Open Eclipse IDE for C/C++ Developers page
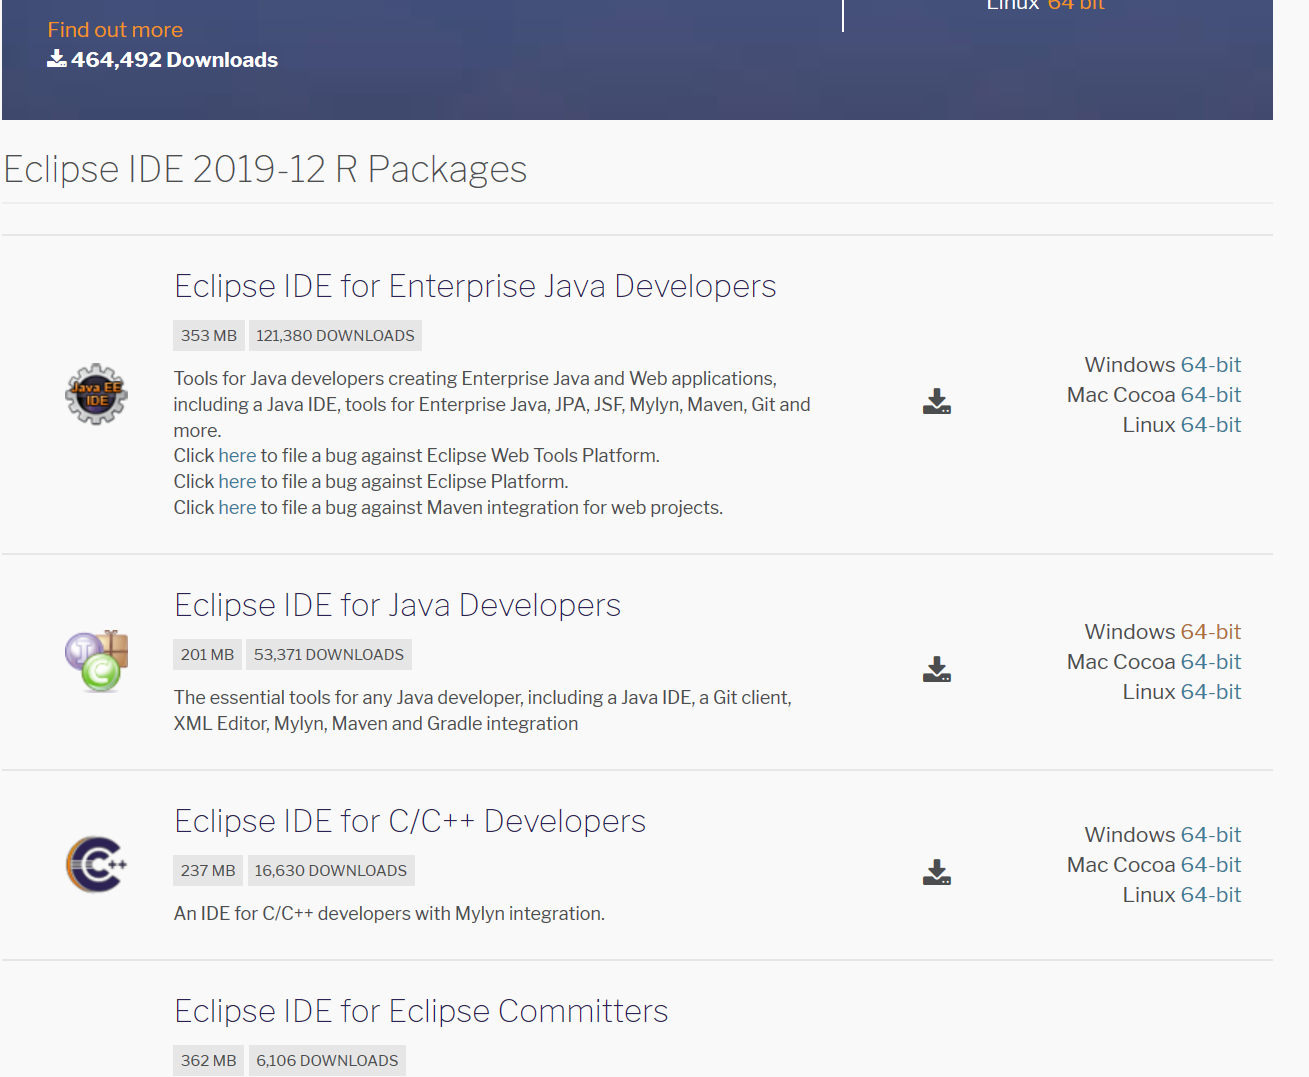The height and width of the screenshot is (1077, 1309). pos(410,821)
